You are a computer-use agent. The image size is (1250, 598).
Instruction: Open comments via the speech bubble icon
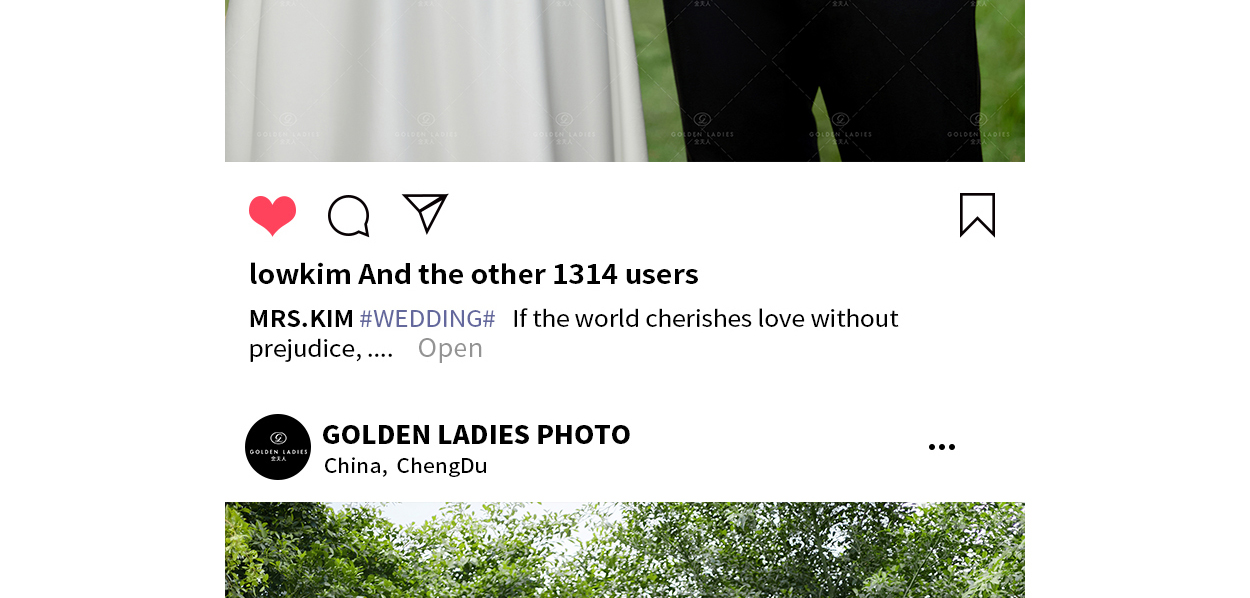(x=349, y=216)
